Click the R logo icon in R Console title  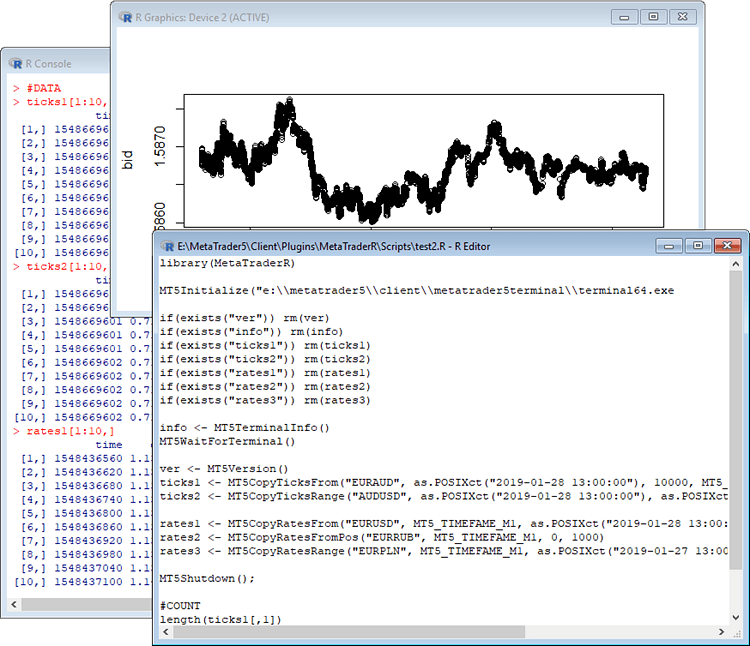(x=16, y=64)
